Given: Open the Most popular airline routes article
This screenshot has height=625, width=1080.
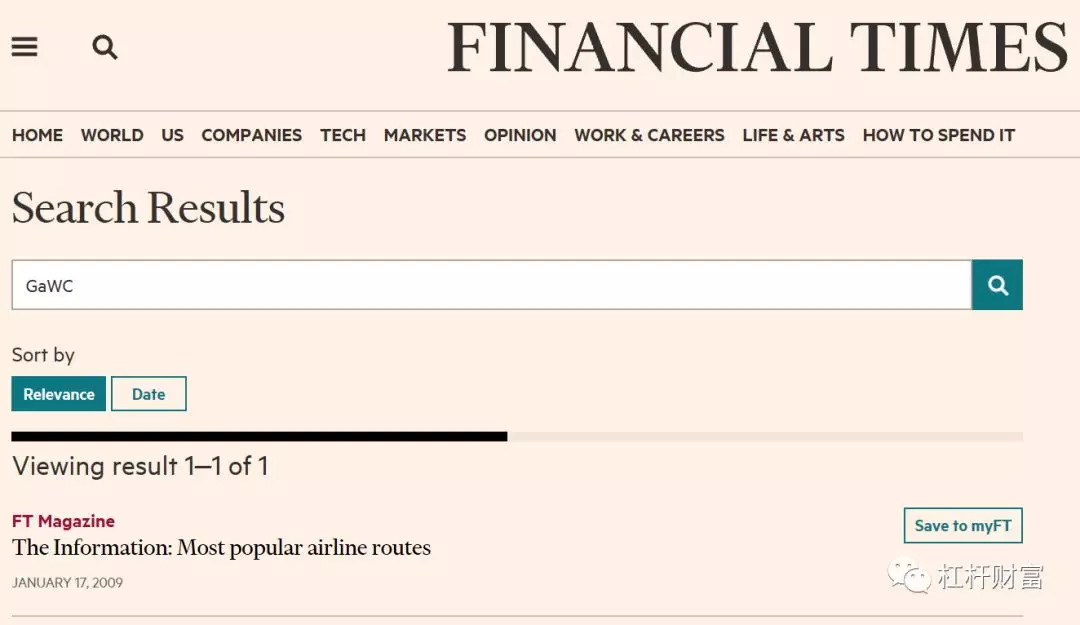Looking at the screenshot, I should click(x=221, y=548).
